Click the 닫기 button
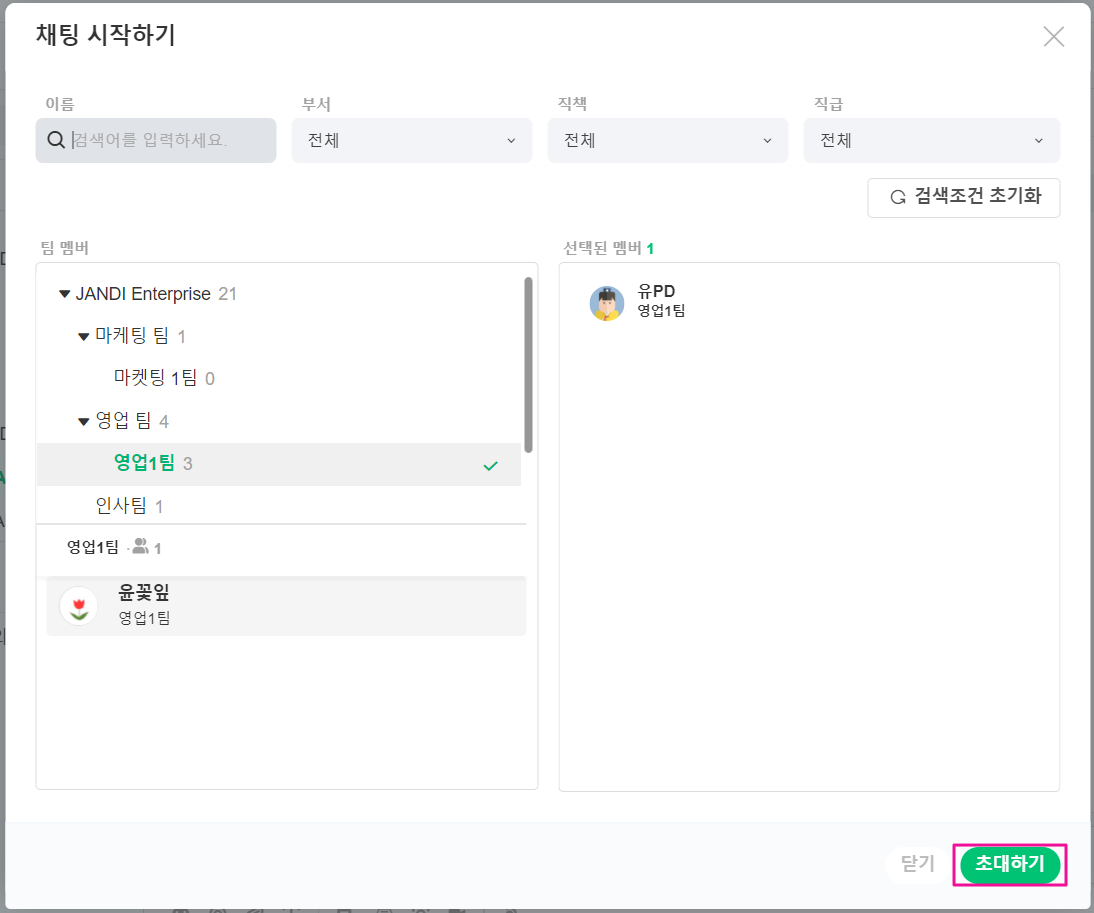The width and height of the screenshot is (1094, 913). coord(917,864)
